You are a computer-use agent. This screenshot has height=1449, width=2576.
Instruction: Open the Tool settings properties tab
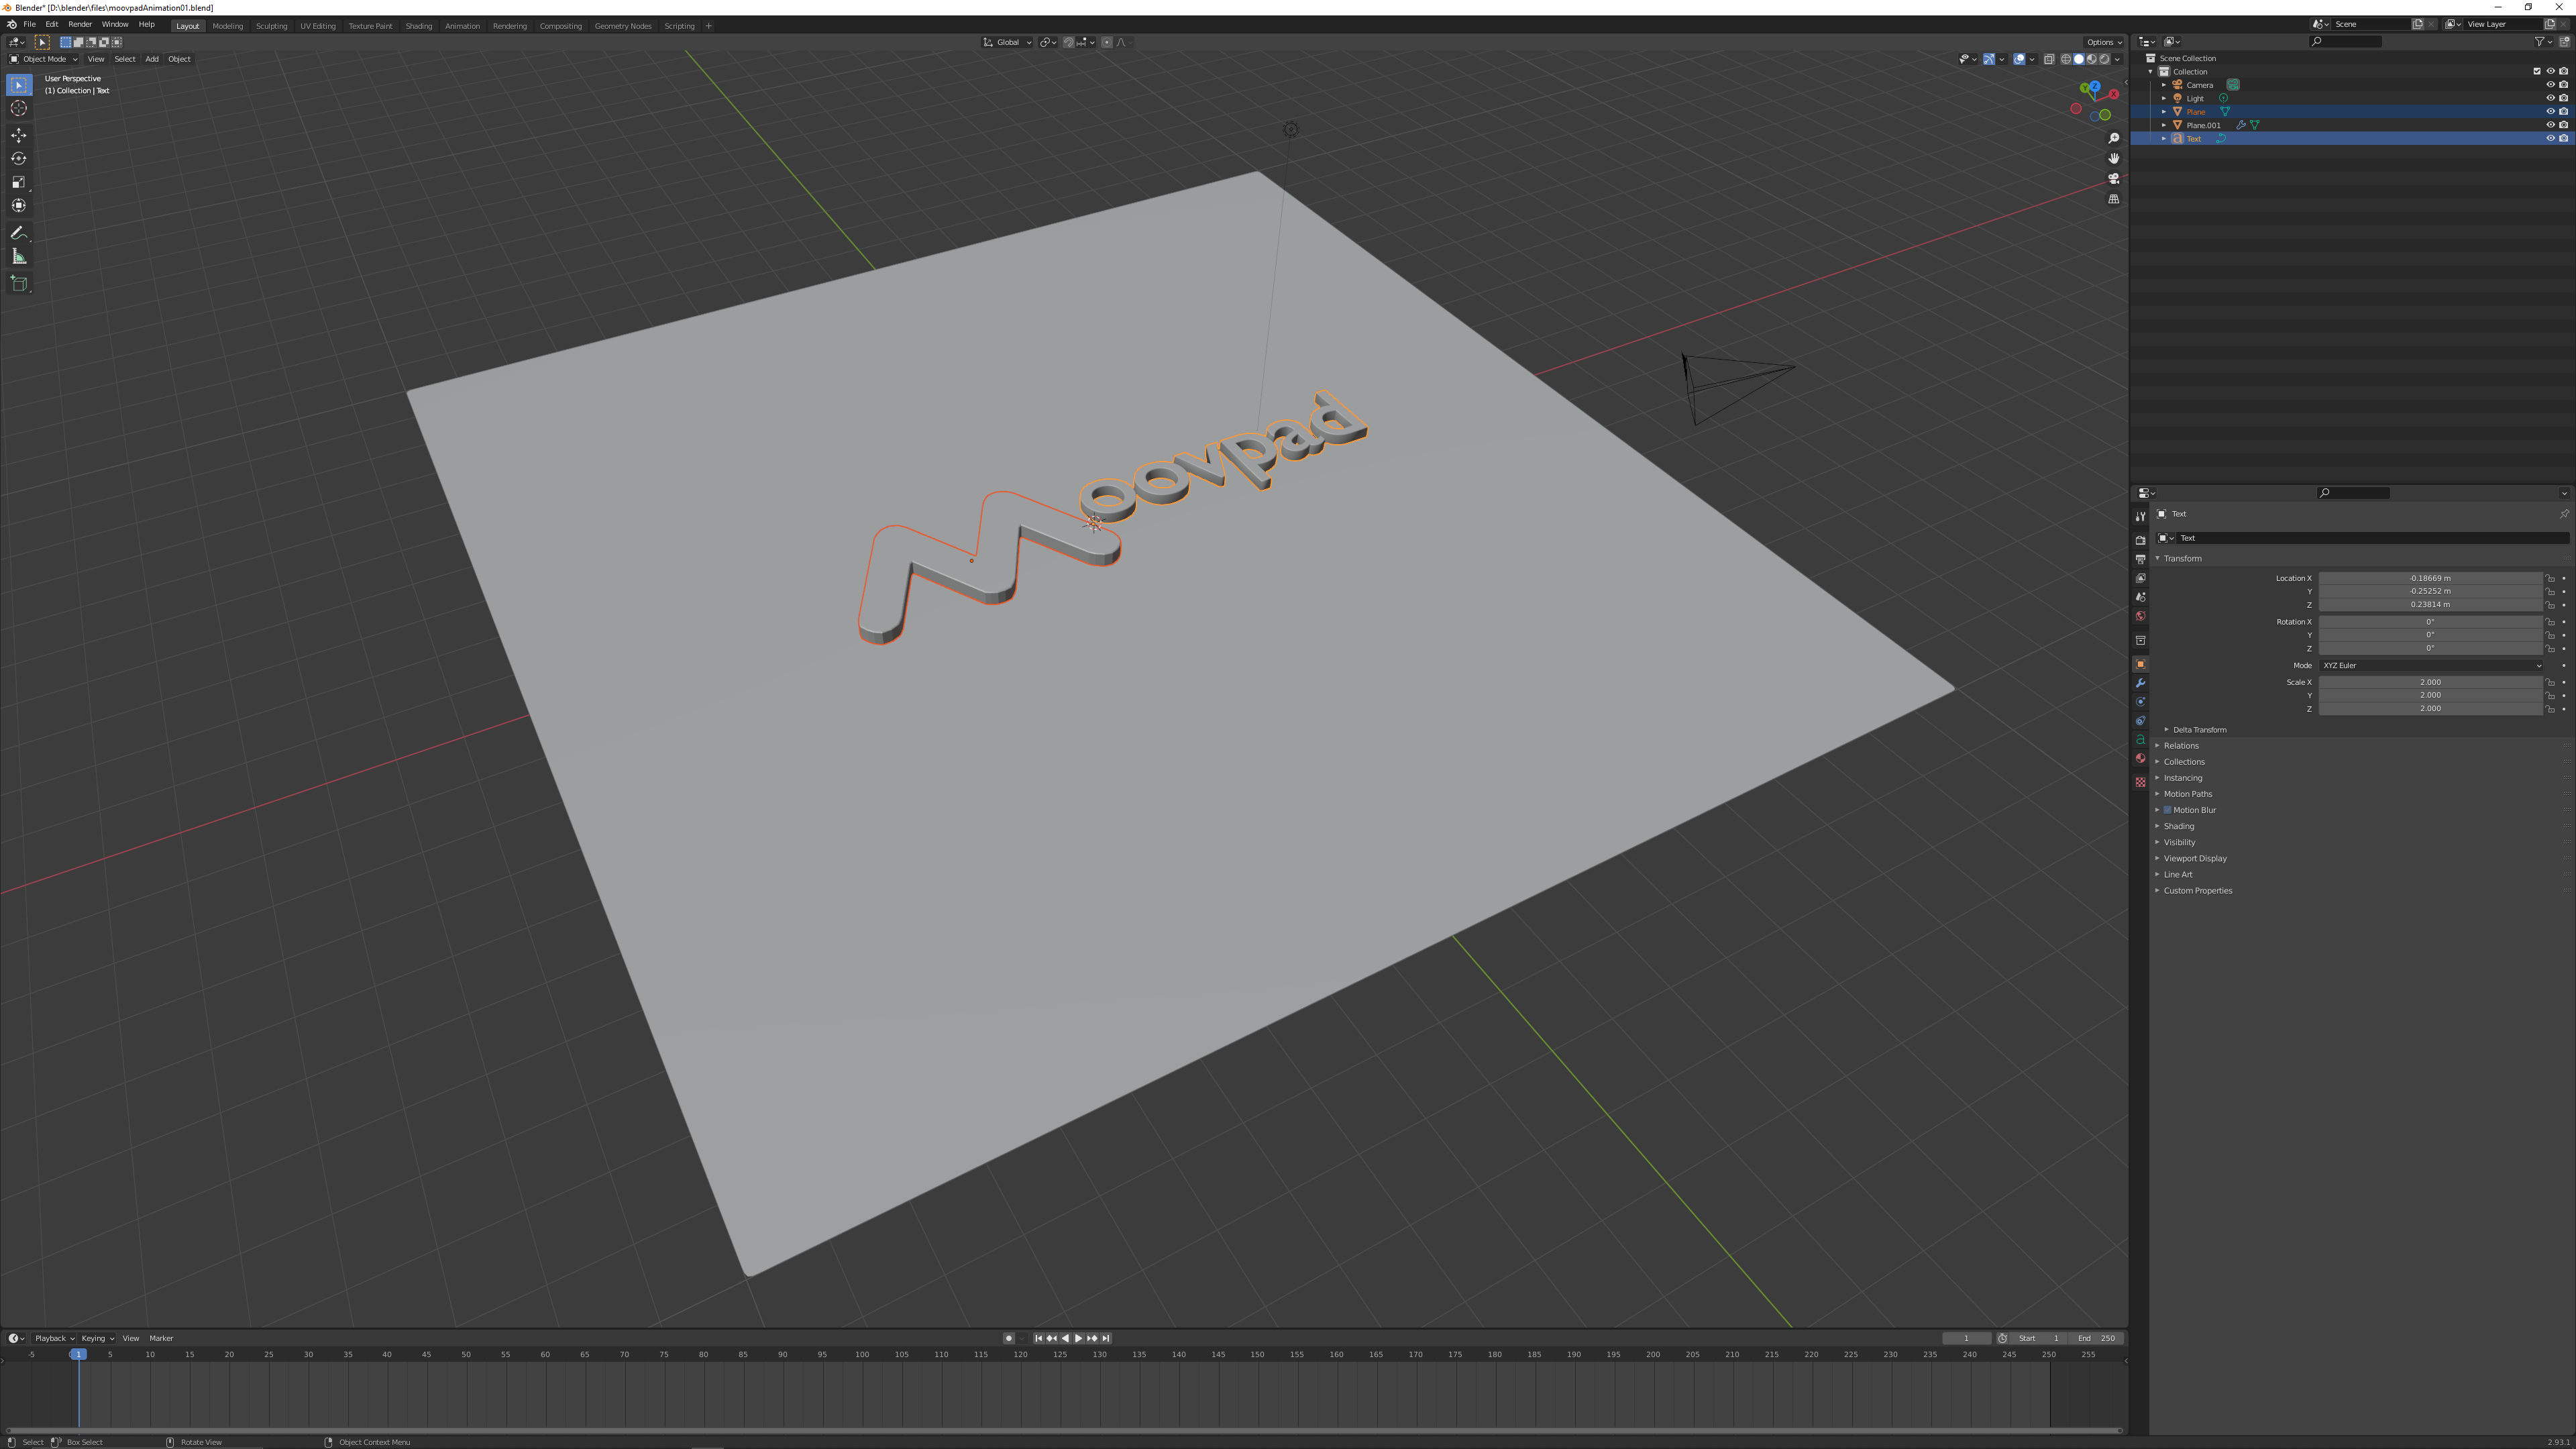[x=2140, y=516]
